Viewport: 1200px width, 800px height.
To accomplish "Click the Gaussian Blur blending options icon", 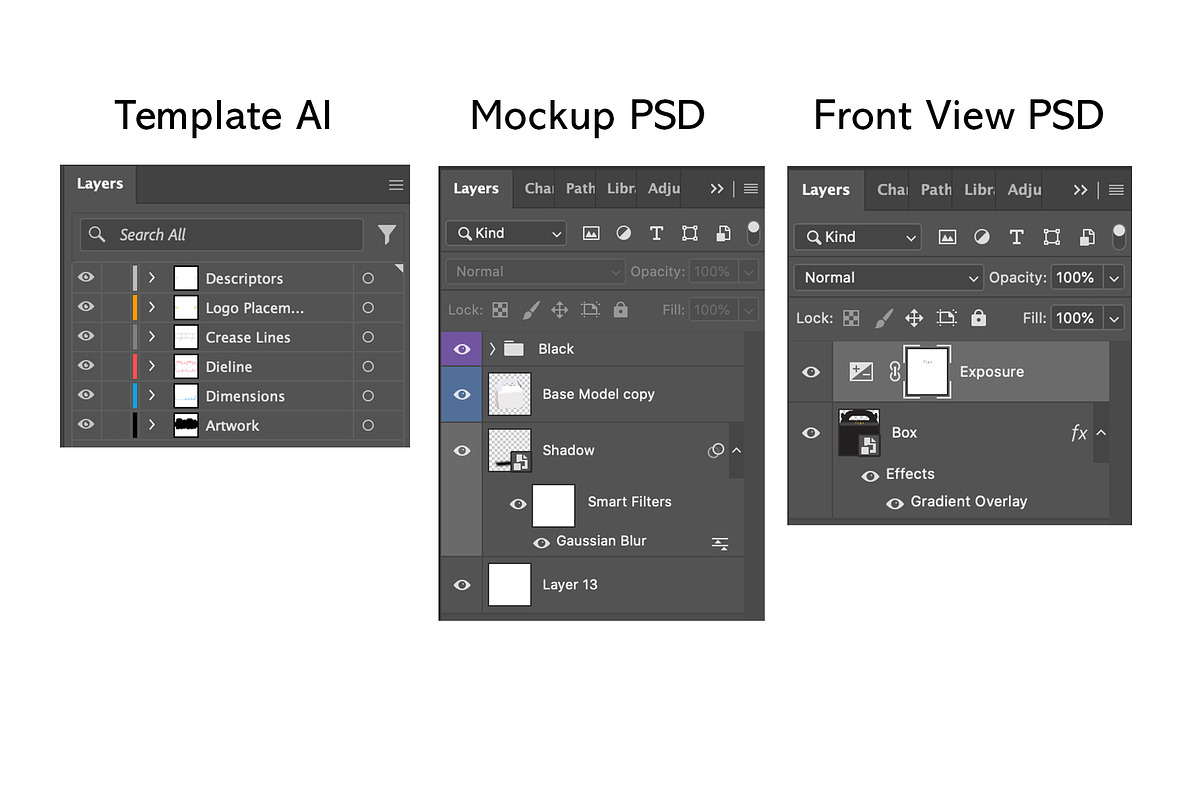I will pyautogui.click(x=720, y=543).
